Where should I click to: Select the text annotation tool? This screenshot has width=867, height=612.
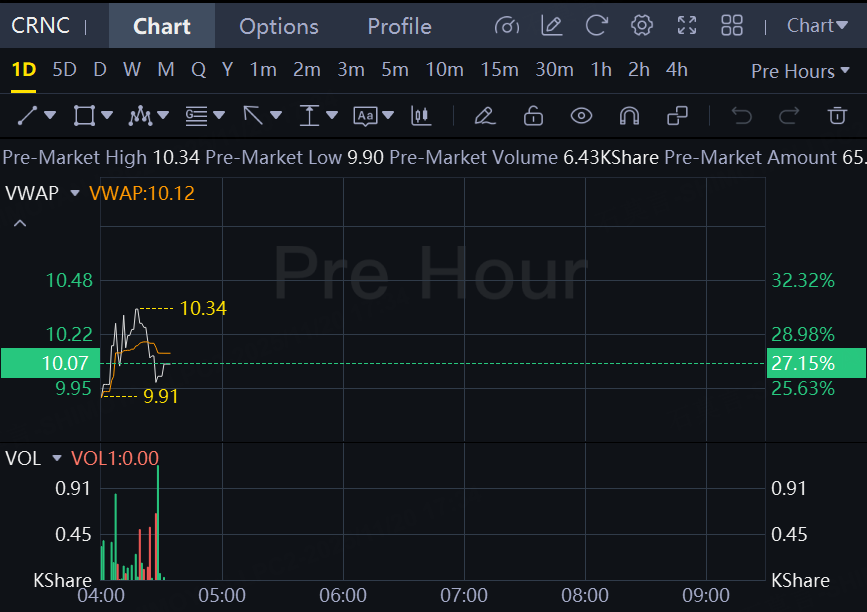[x=365, y=116]
